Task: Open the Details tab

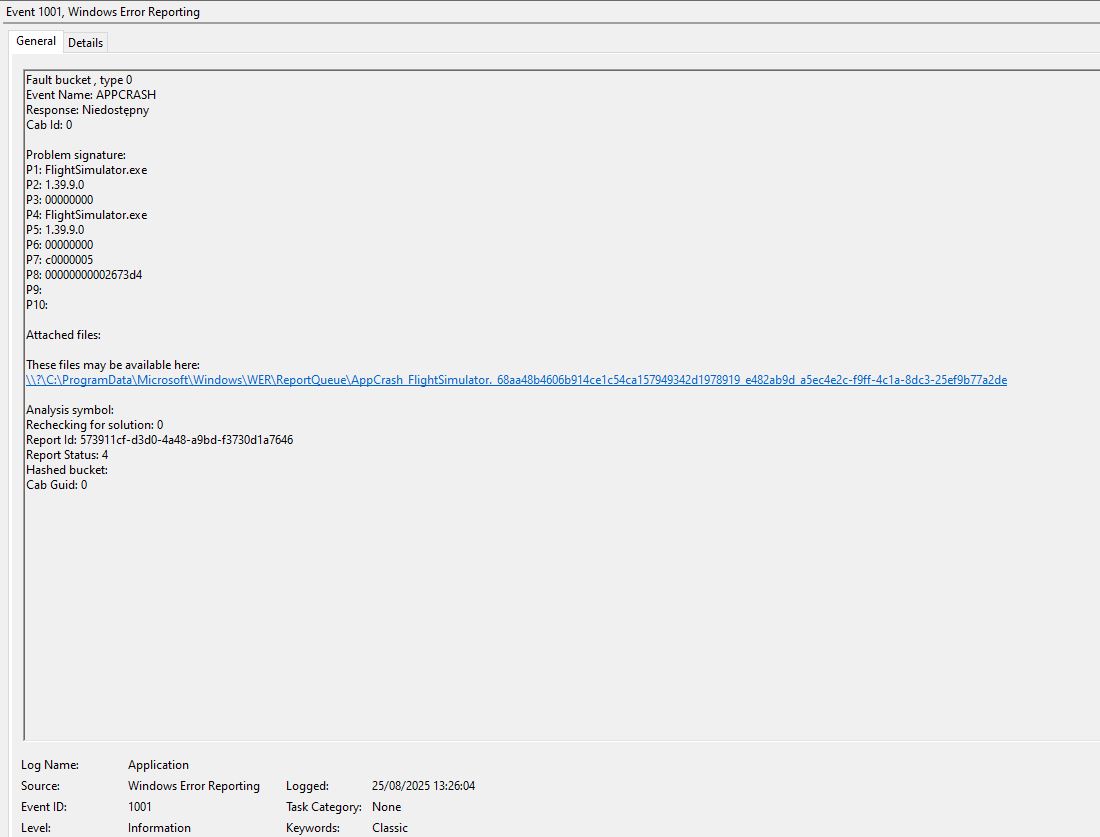Action: pos(86,43)
